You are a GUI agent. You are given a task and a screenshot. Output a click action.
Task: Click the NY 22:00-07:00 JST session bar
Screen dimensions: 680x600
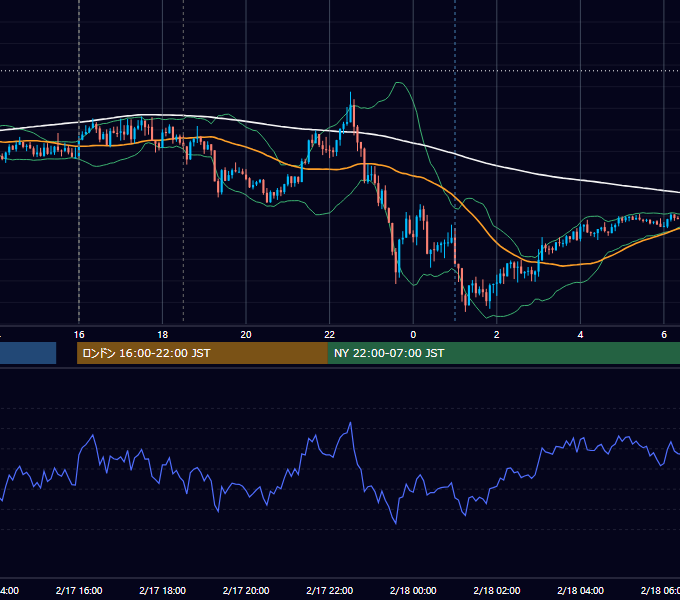pos(503,353)
